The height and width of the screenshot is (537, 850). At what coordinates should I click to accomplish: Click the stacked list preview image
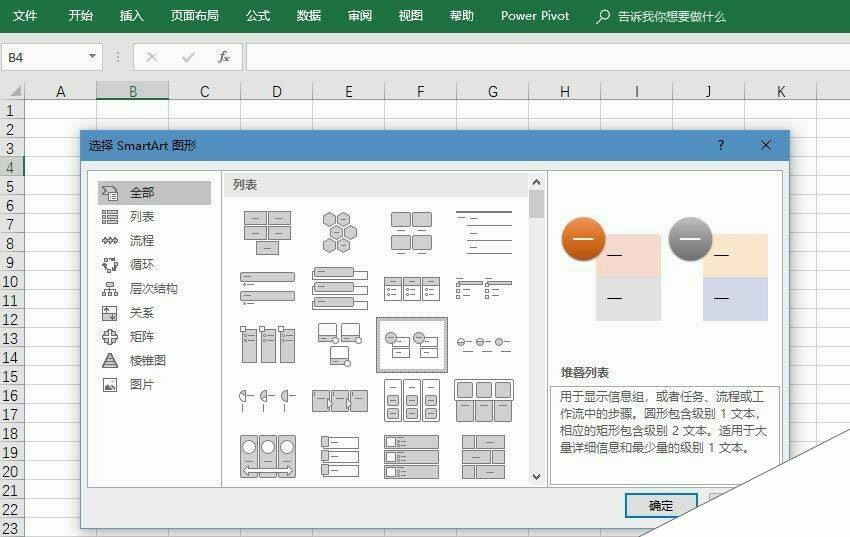tap(665, 269)
